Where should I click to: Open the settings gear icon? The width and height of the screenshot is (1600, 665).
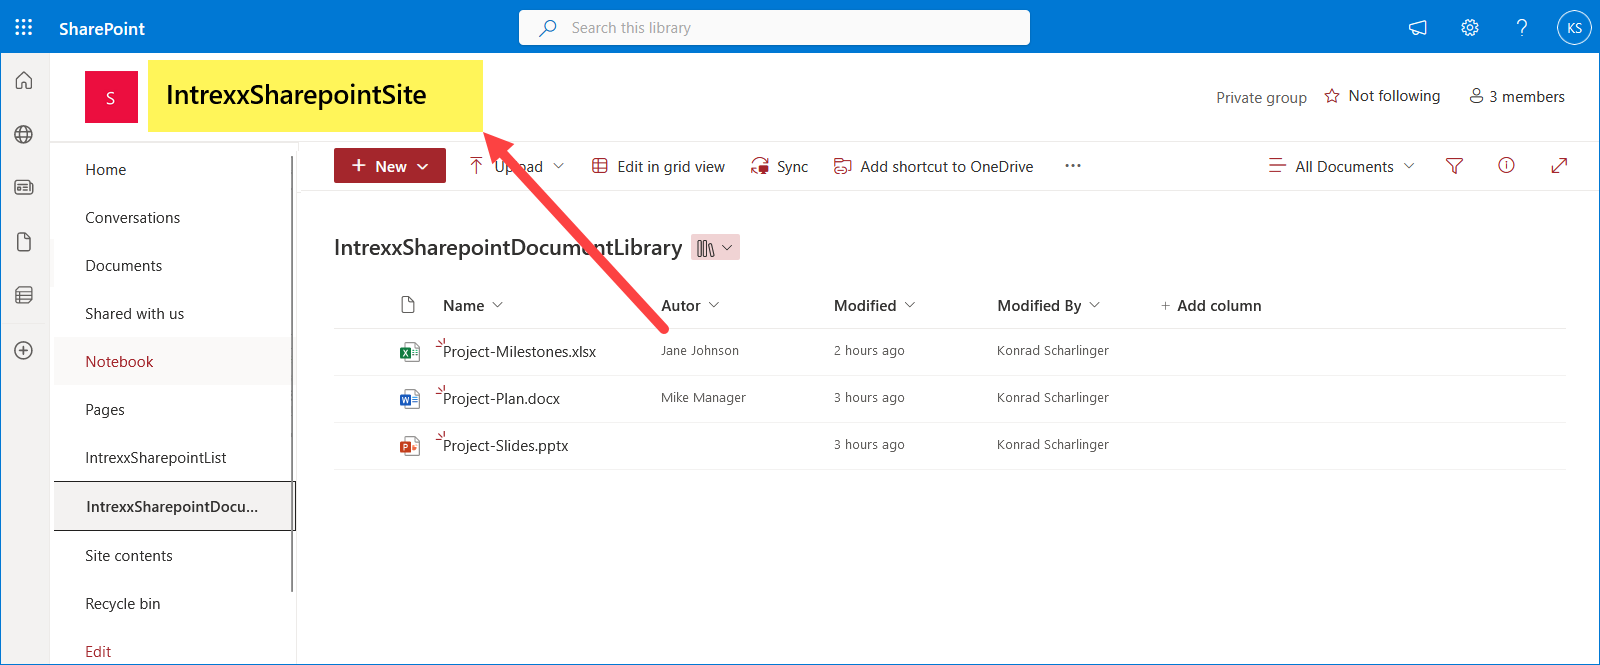coord(1470,28)
